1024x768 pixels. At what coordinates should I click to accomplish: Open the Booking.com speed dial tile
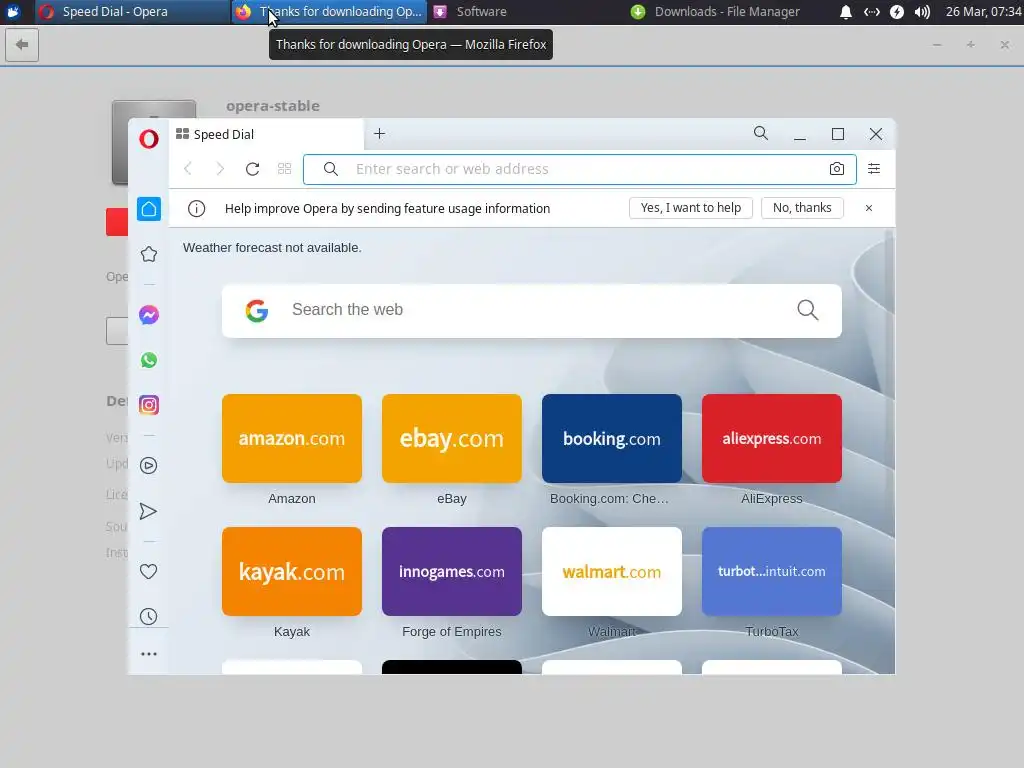612,438
